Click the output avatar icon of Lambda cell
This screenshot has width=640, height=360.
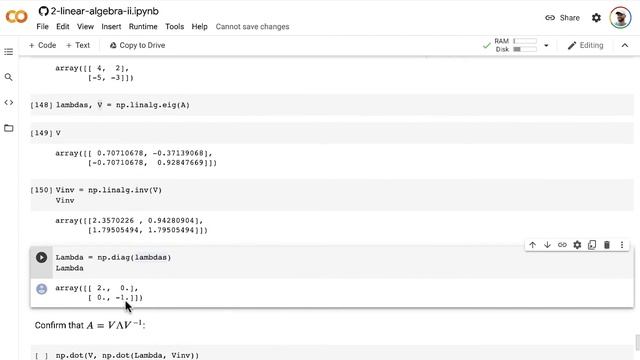42,289
